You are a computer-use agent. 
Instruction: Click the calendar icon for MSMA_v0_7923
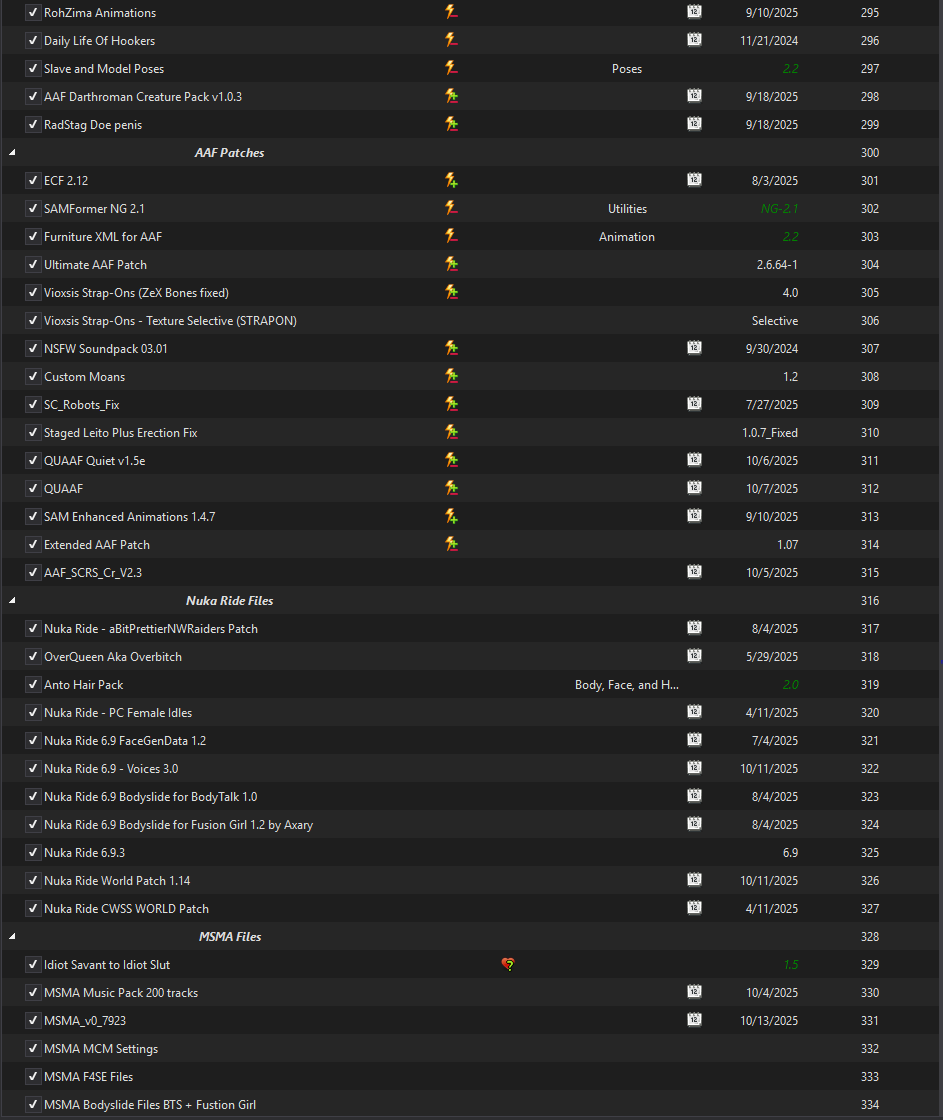click(x=694, y=1020)
